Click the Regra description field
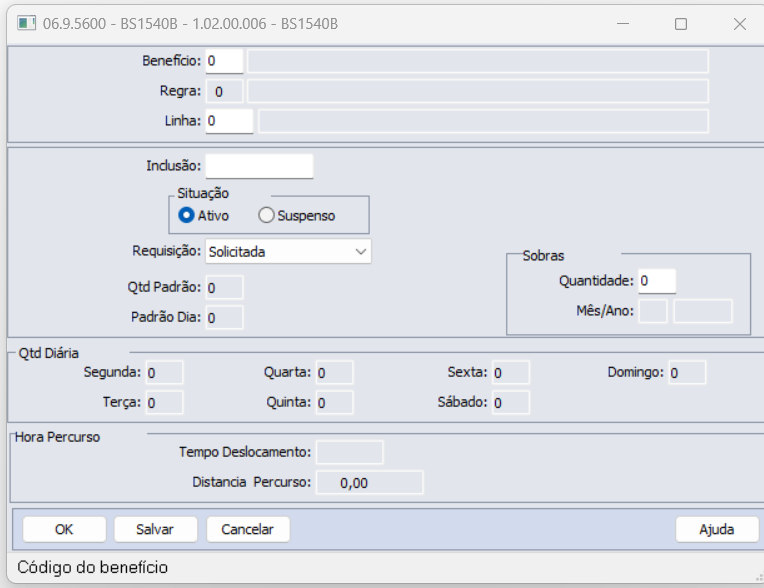 (x=478, y=91)
